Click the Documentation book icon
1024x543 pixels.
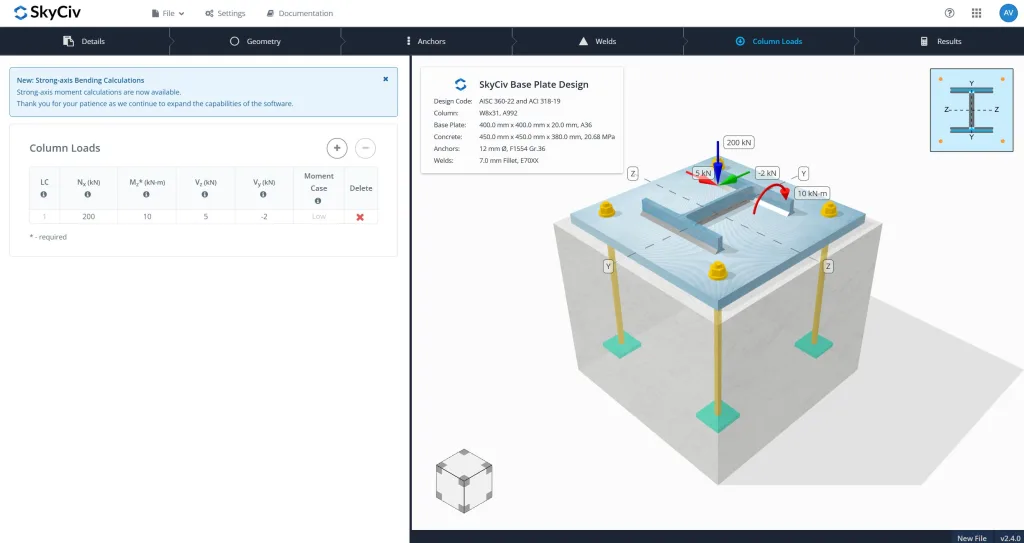[x=270, y=13]
